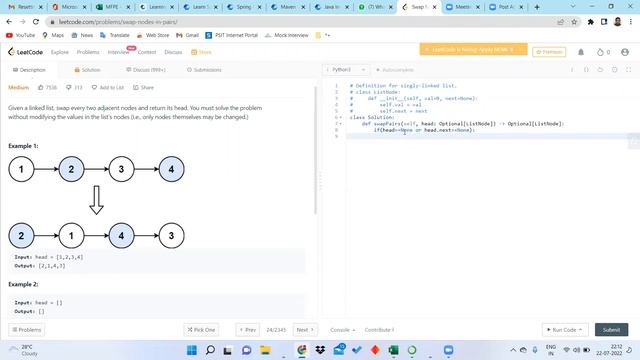Open File Explorer from taskbar

point(265,350)
